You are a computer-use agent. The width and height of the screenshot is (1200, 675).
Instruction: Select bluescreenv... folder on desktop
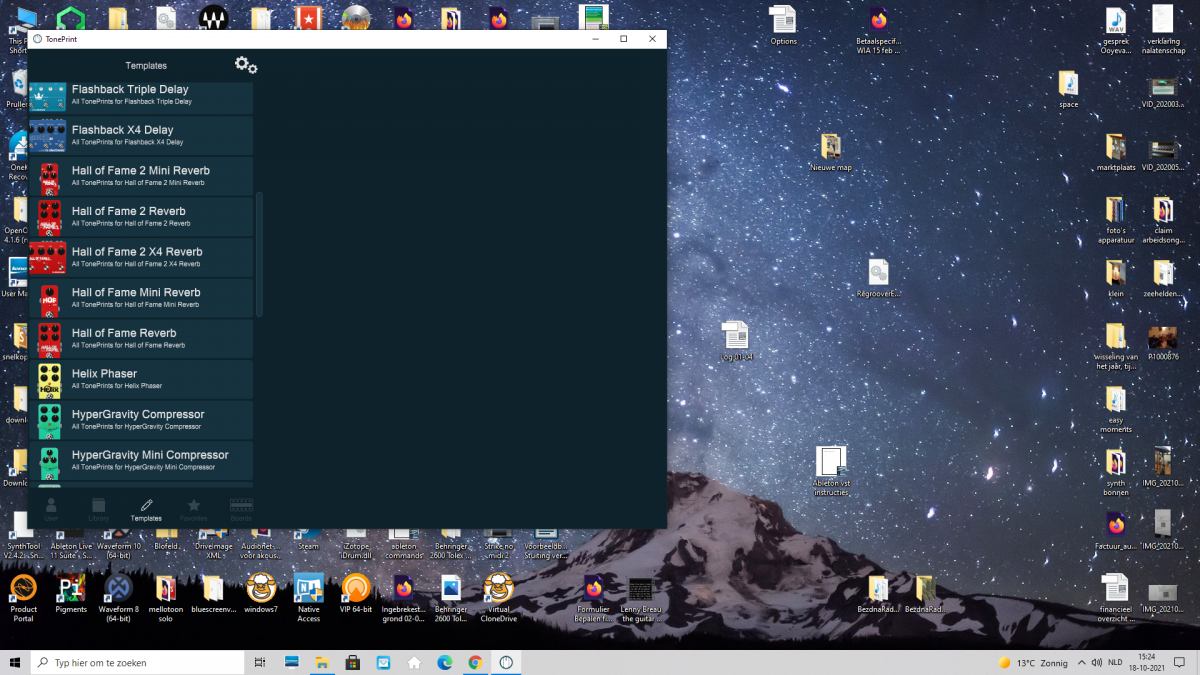tap(213, 593)
